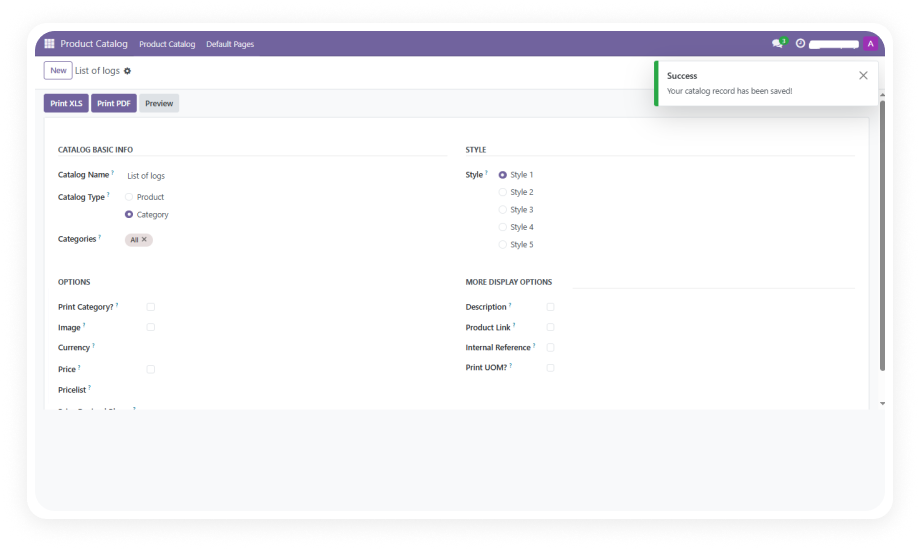Enable Product Link checkbox
The image size is (920, 550).
[550, 327]
